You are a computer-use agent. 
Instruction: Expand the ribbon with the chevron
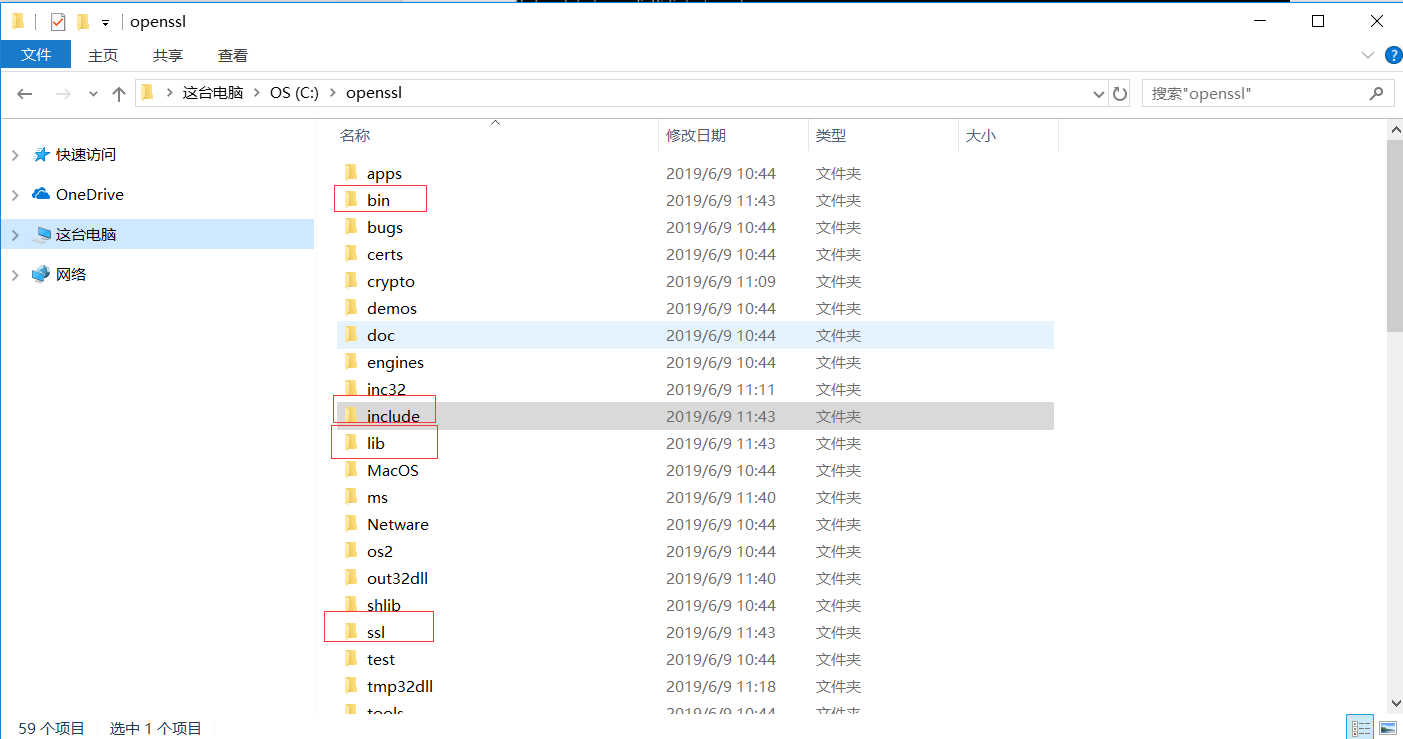click(x=1368, y=55)
